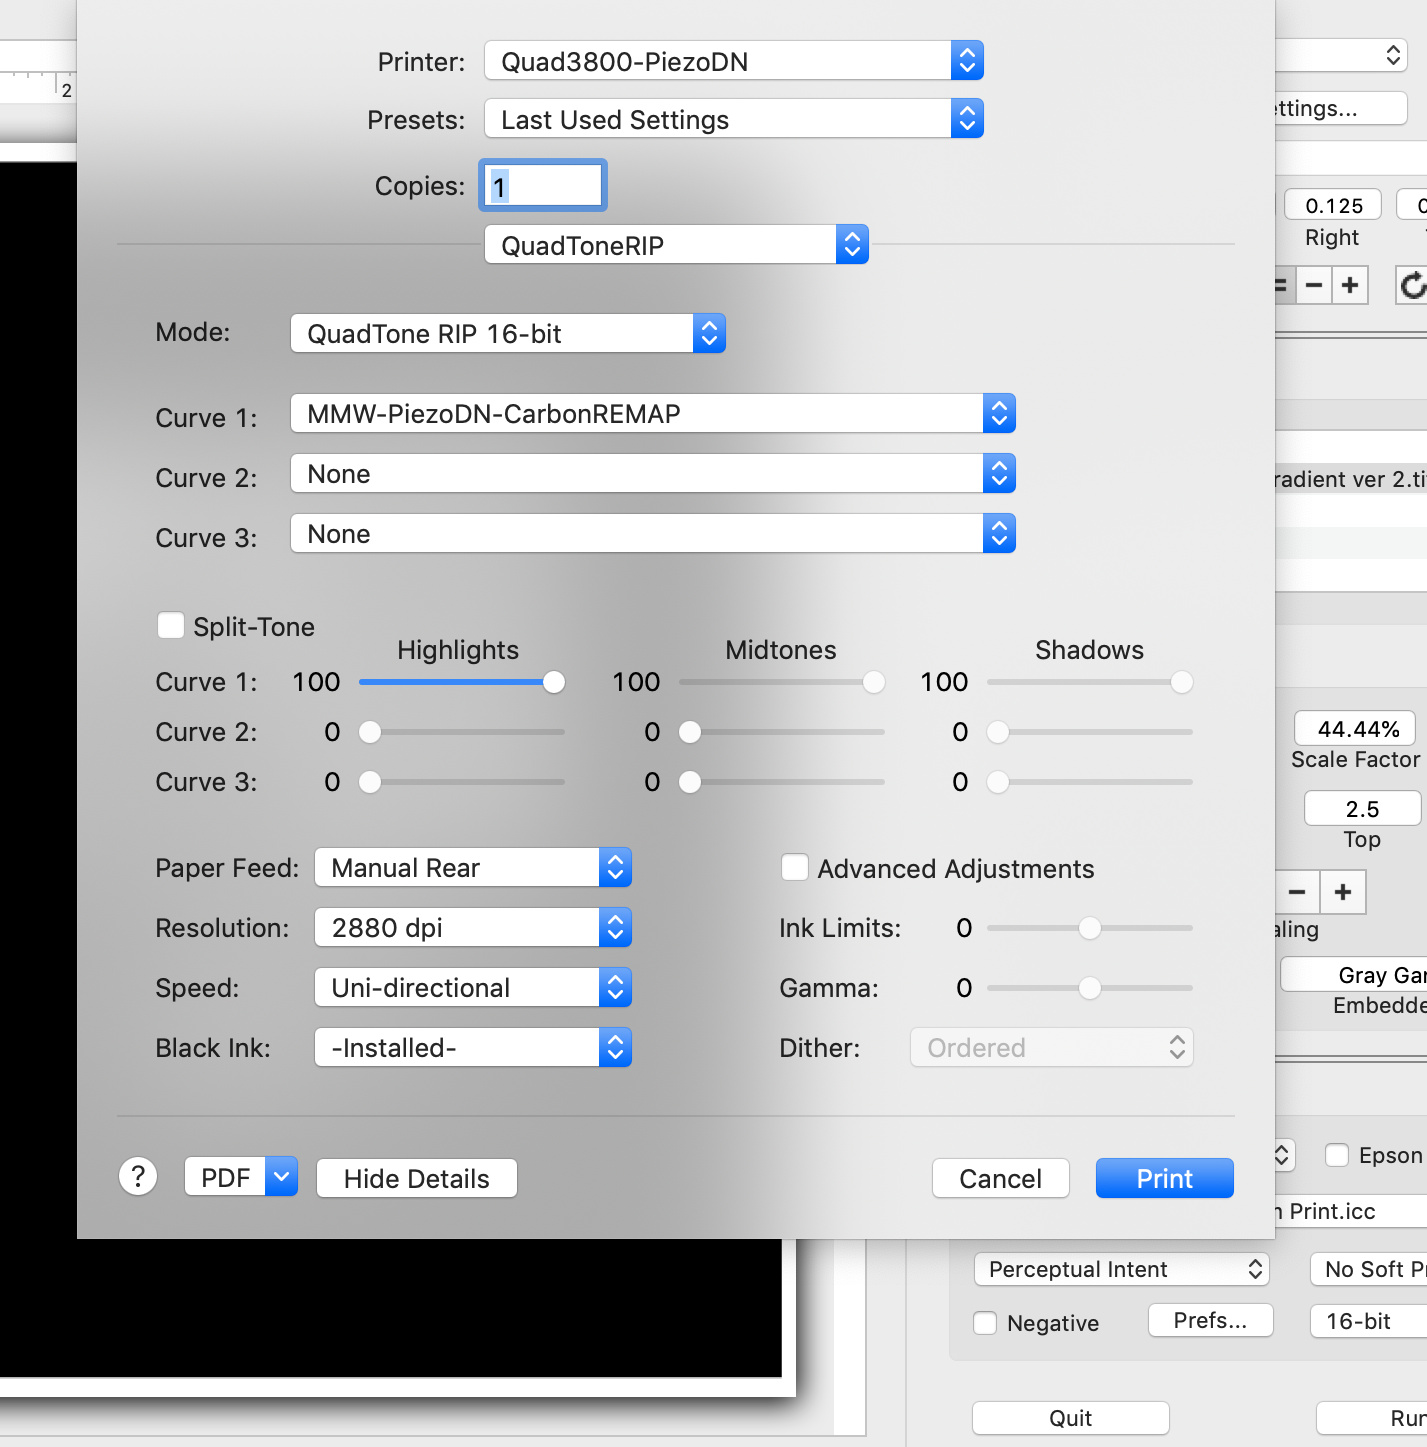This screenshot has width=1427, height=1447.
Task: Expand the Curve 1 MMW-PiezoDN-CarbonREMAP dropdown
Action: click(652, 414)
